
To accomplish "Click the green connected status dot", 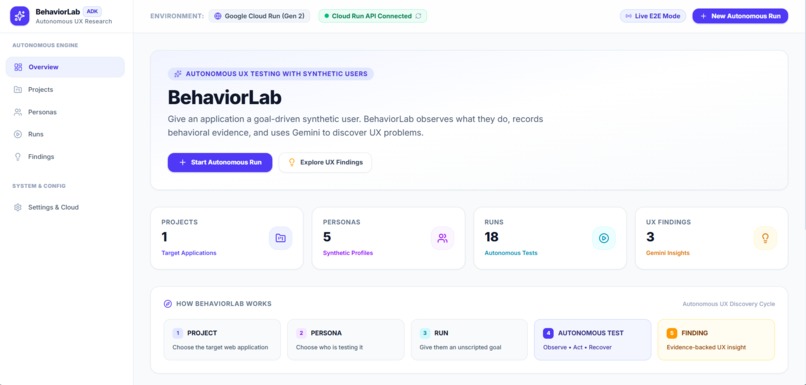I will [326, 16].
